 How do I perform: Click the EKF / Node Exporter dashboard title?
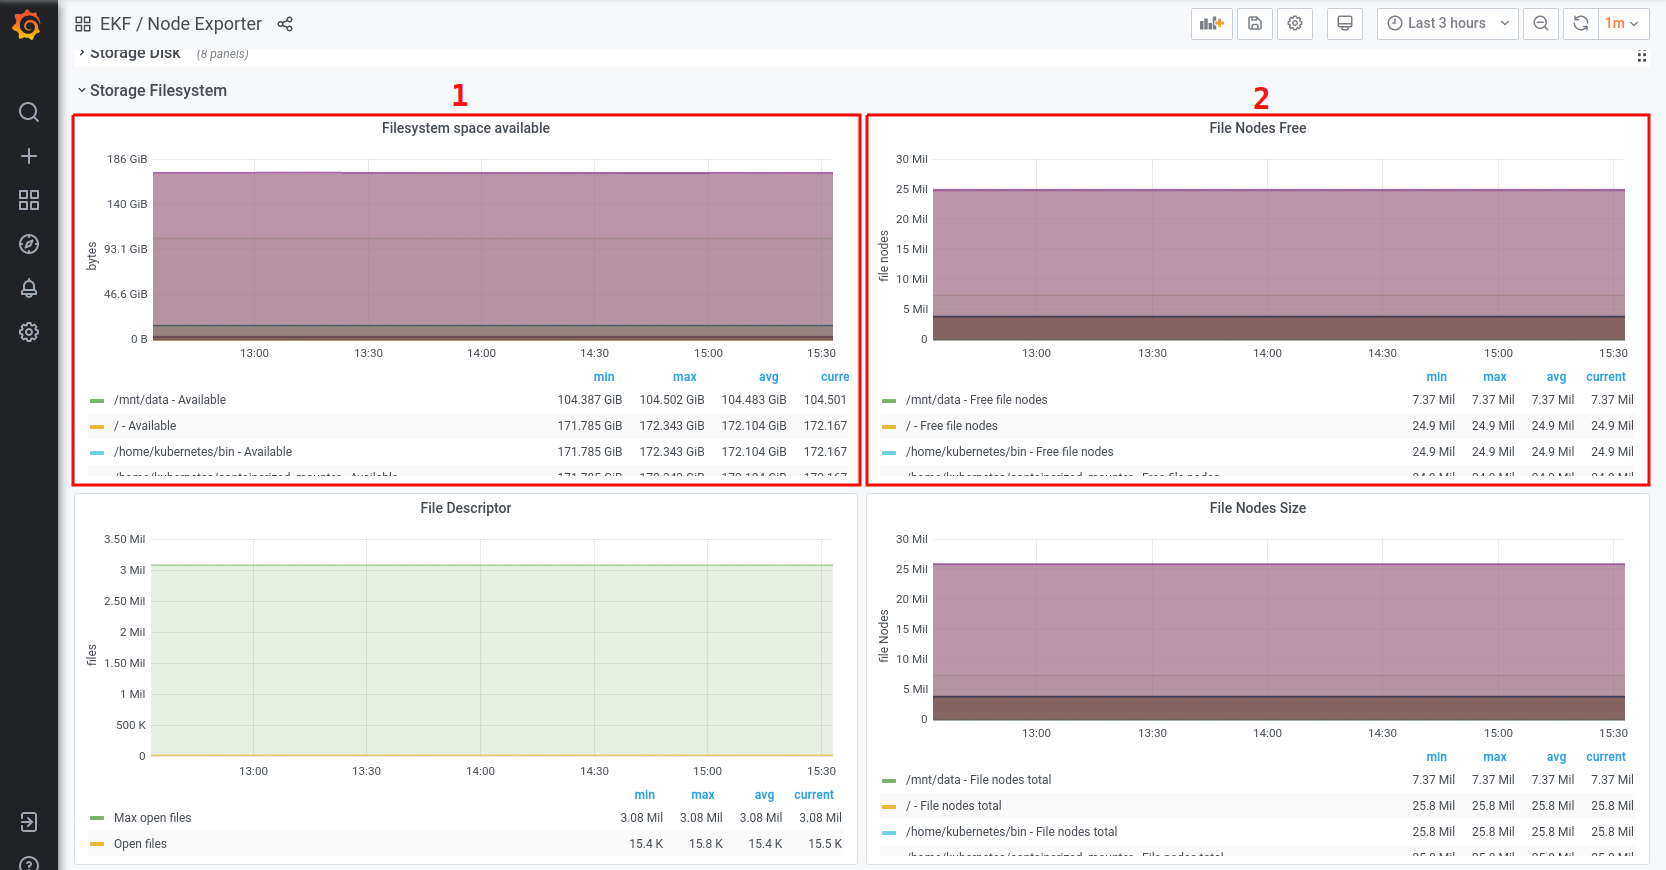[x=181, y=24]
